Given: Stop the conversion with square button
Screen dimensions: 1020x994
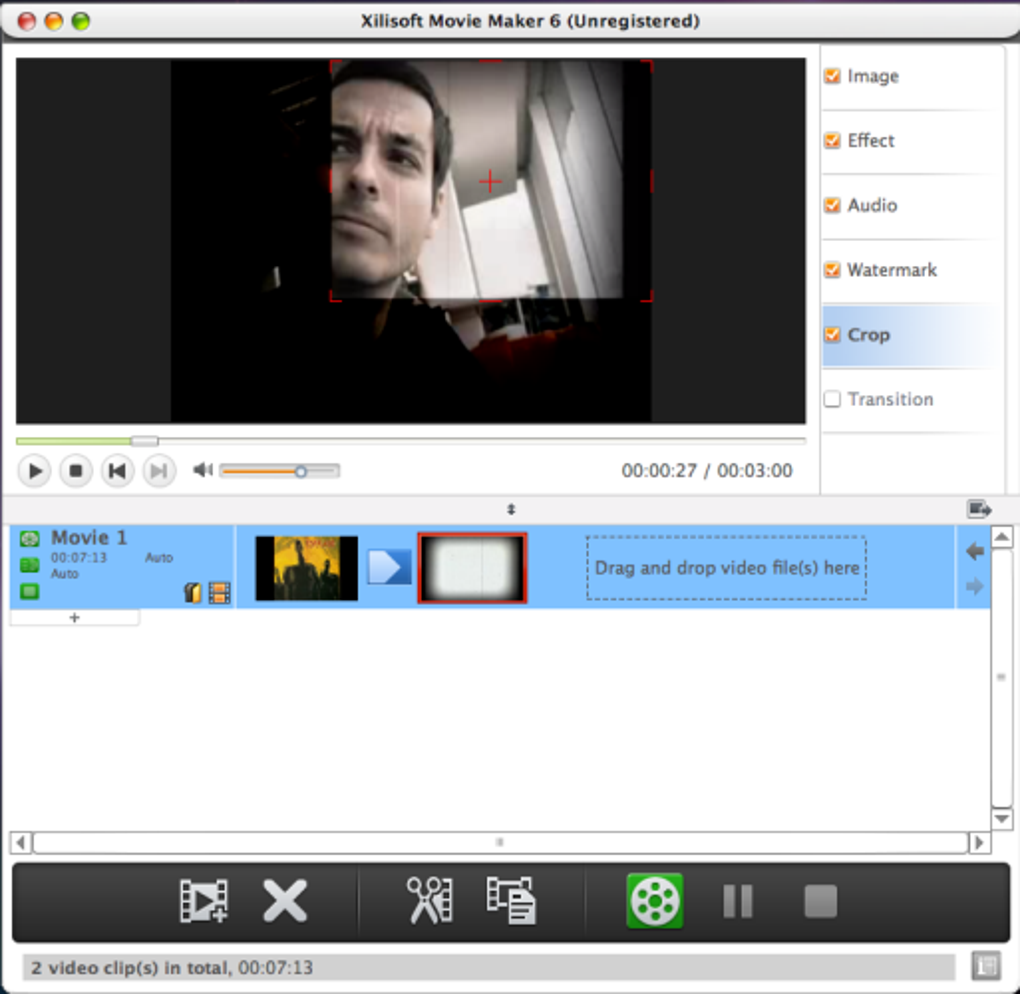Looking at the screenshot, I should tap(820, 901).
